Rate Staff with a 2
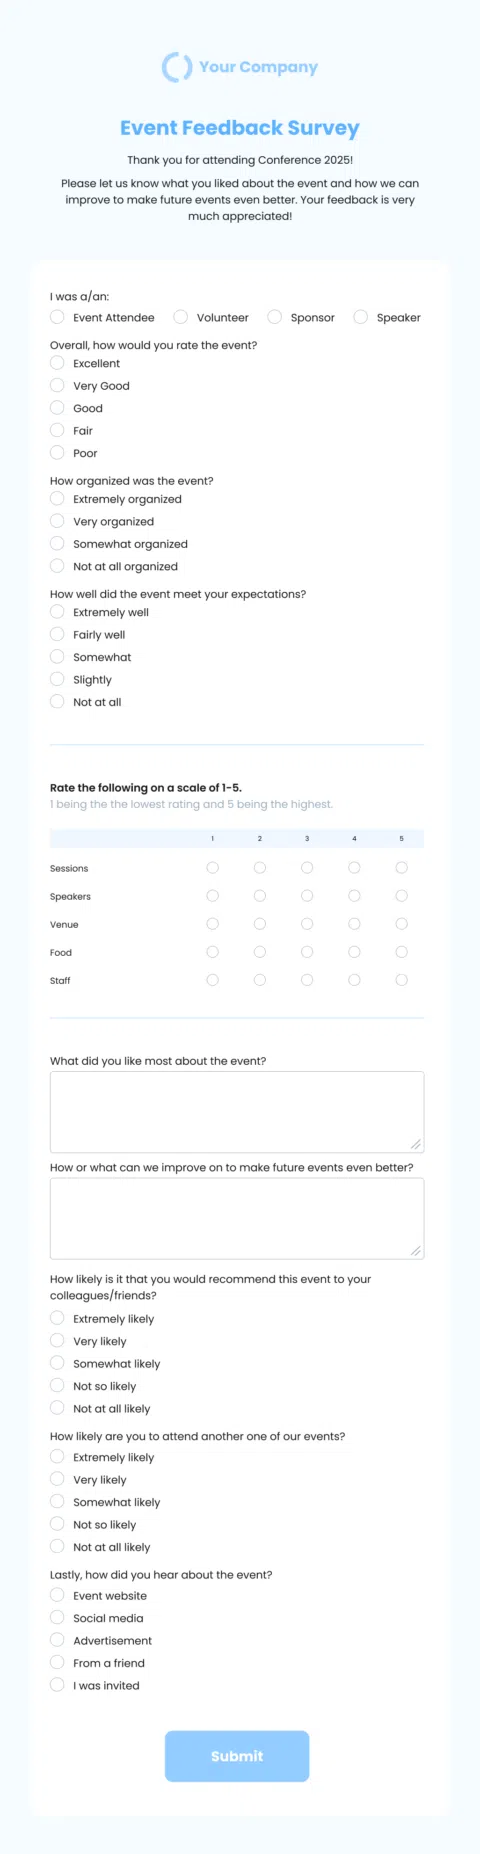Image resolution: width=480 pixels, height=1854 pixels. click(260, 980)
